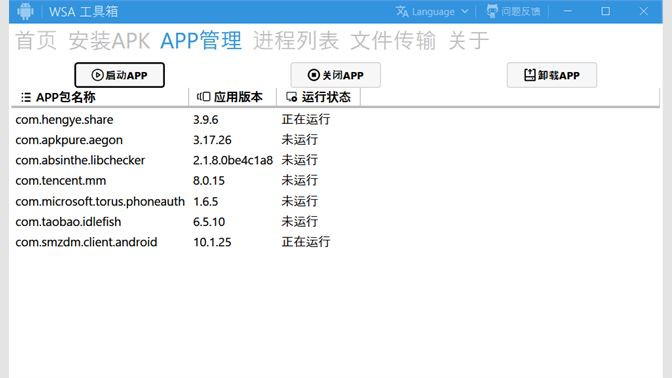Select the com.smzdm.client.android row
The image size is (672, 378).
(x=335, y=242)
